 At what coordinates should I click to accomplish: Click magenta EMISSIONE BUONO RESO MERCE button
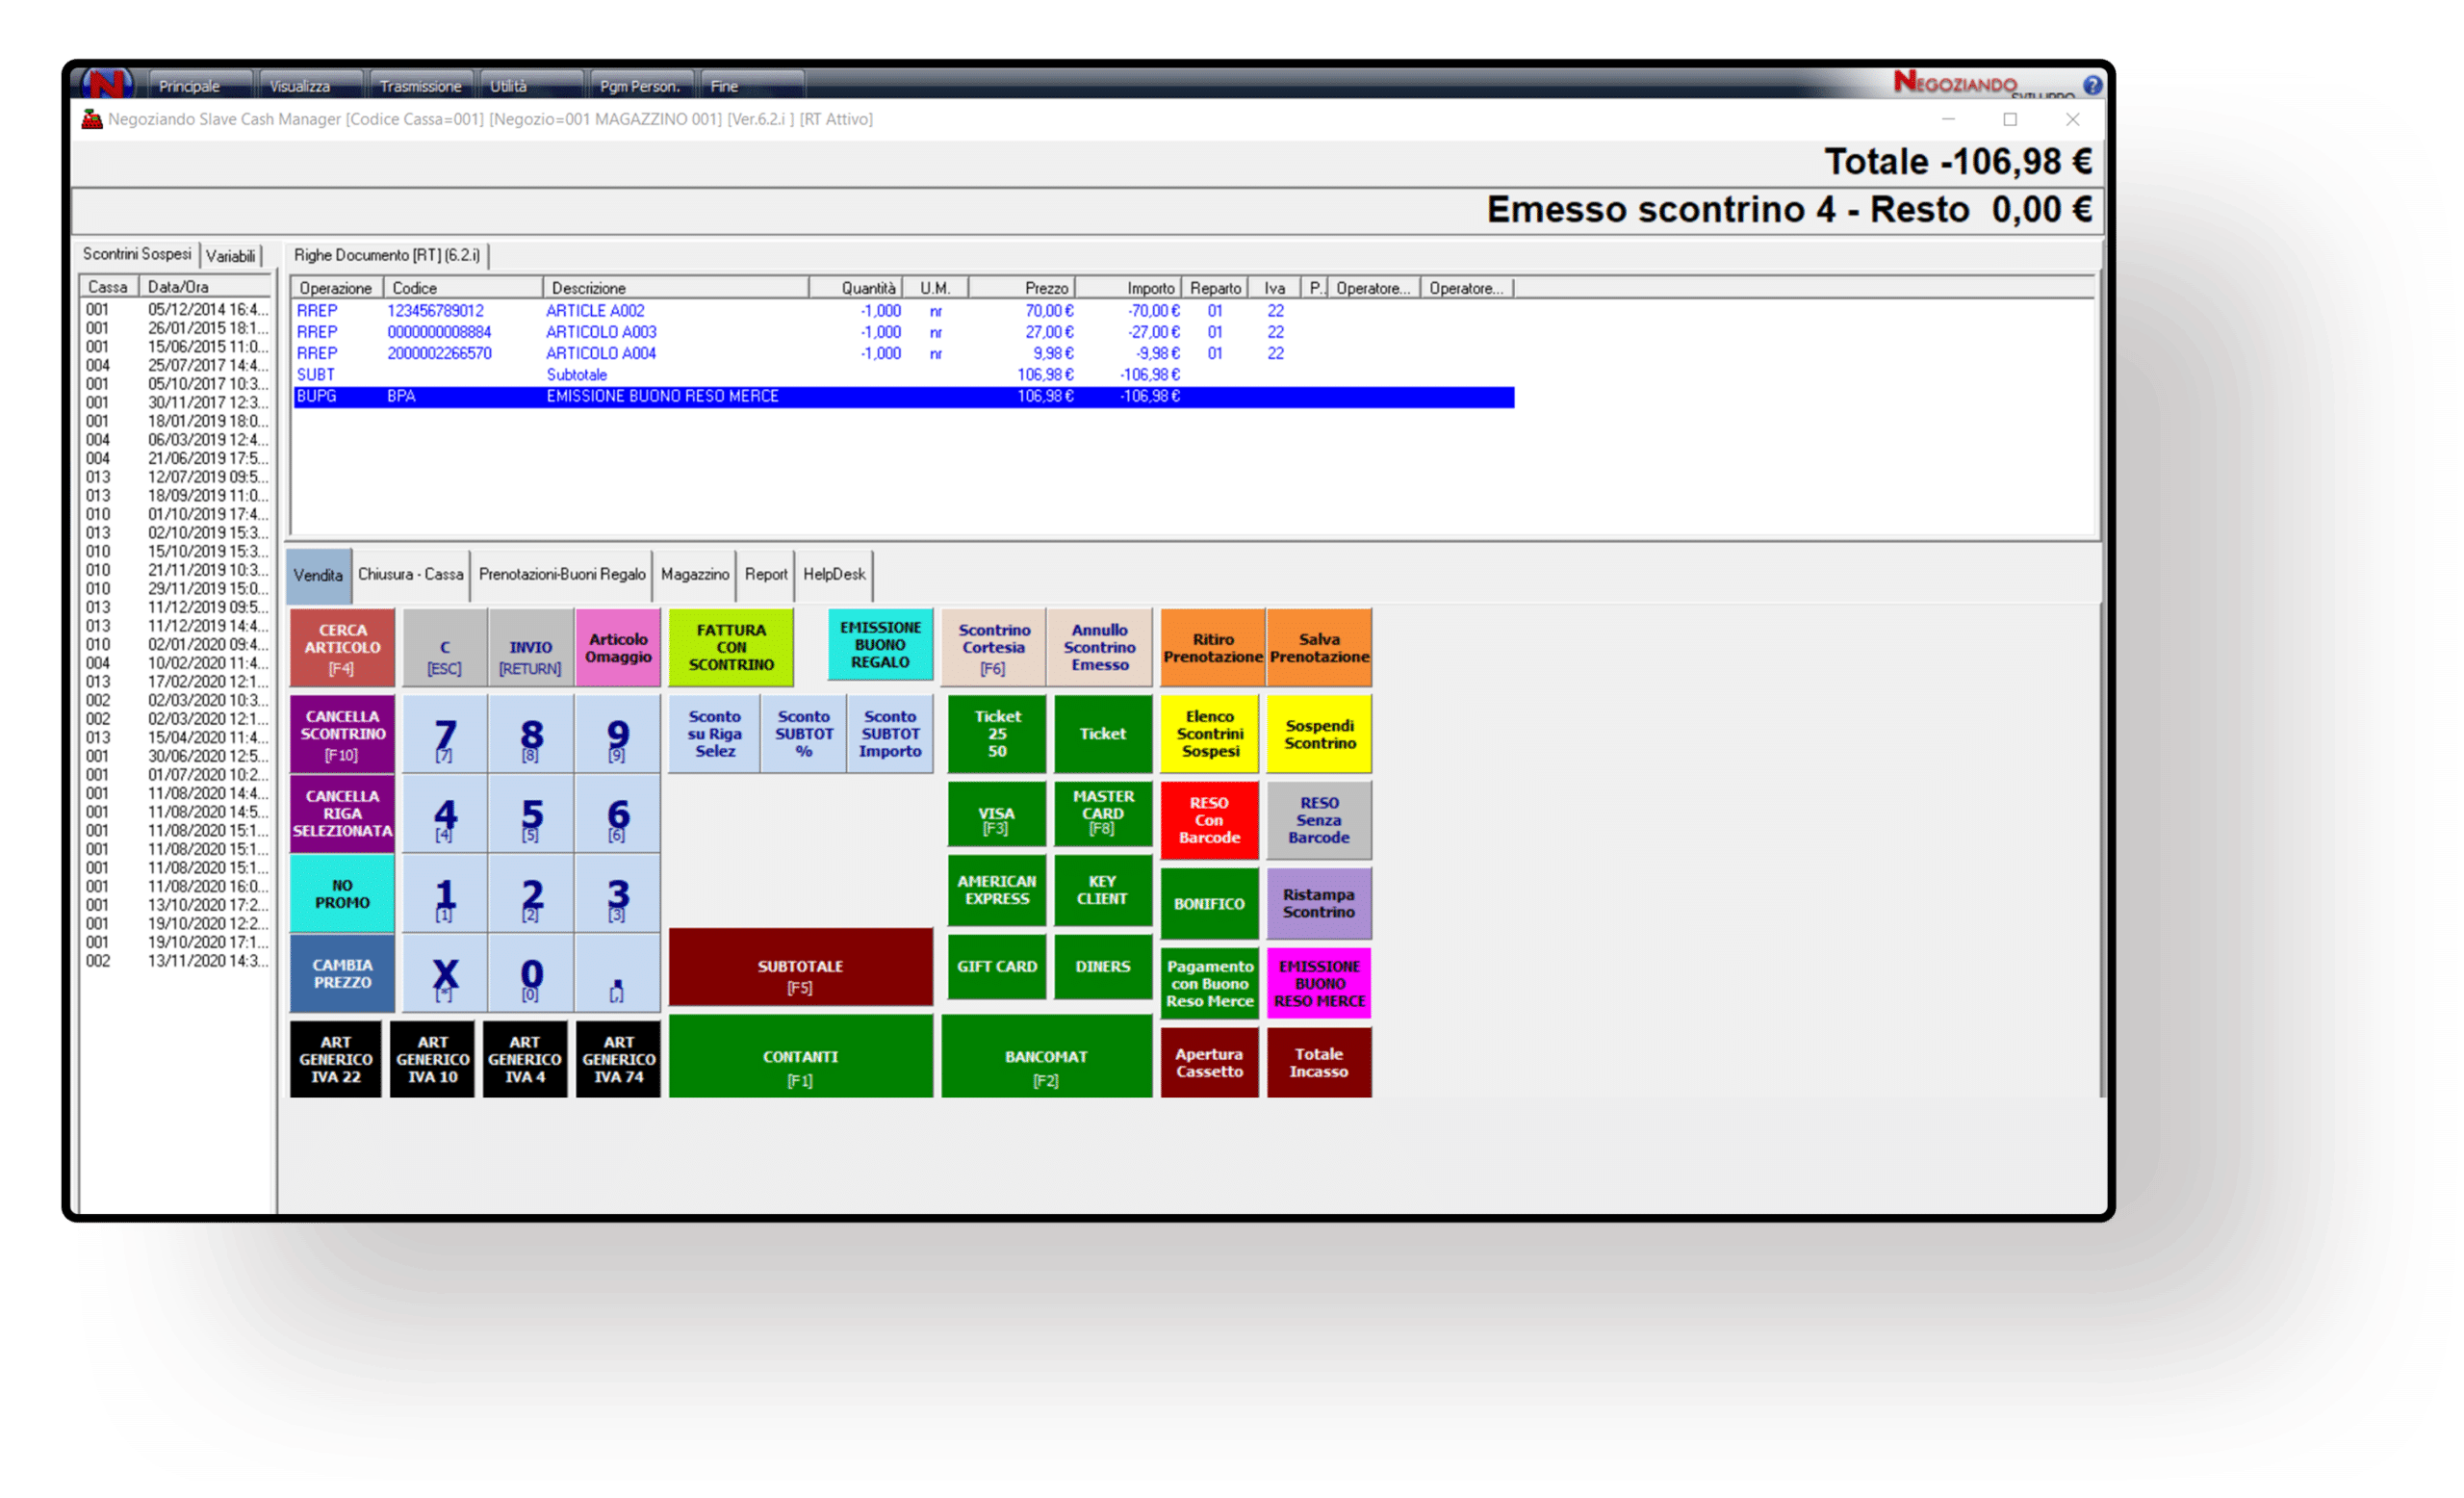1319,984
